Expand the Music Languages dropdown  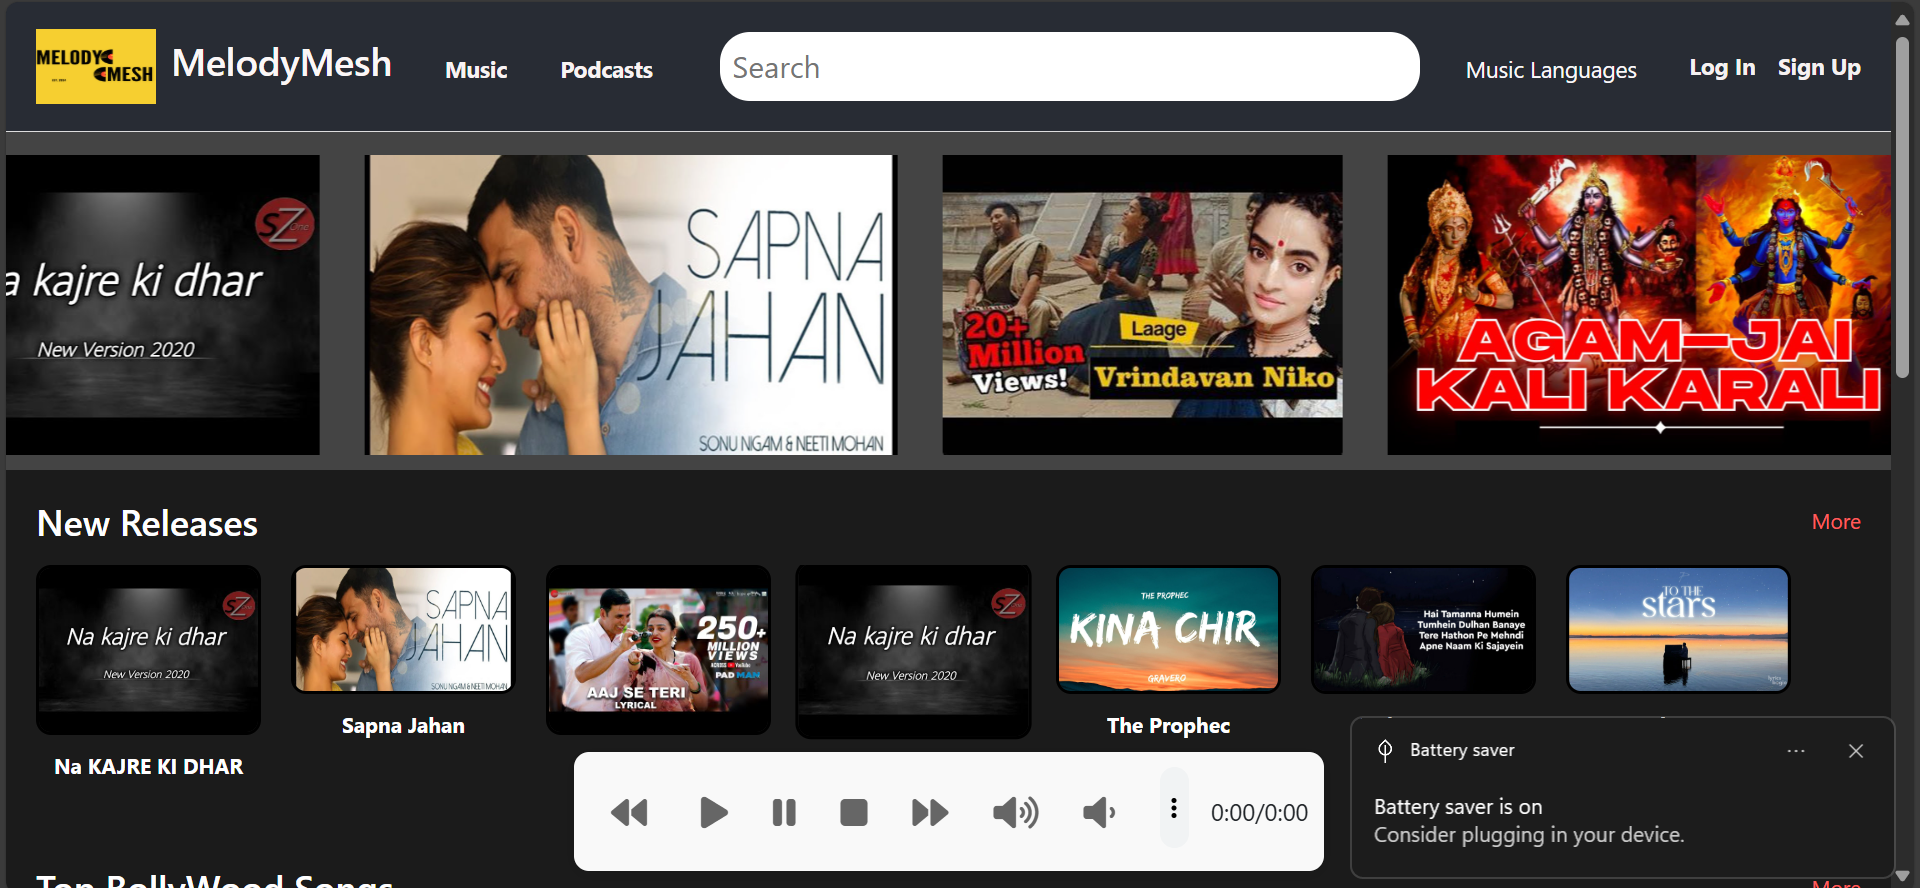tap(1550, 70)
